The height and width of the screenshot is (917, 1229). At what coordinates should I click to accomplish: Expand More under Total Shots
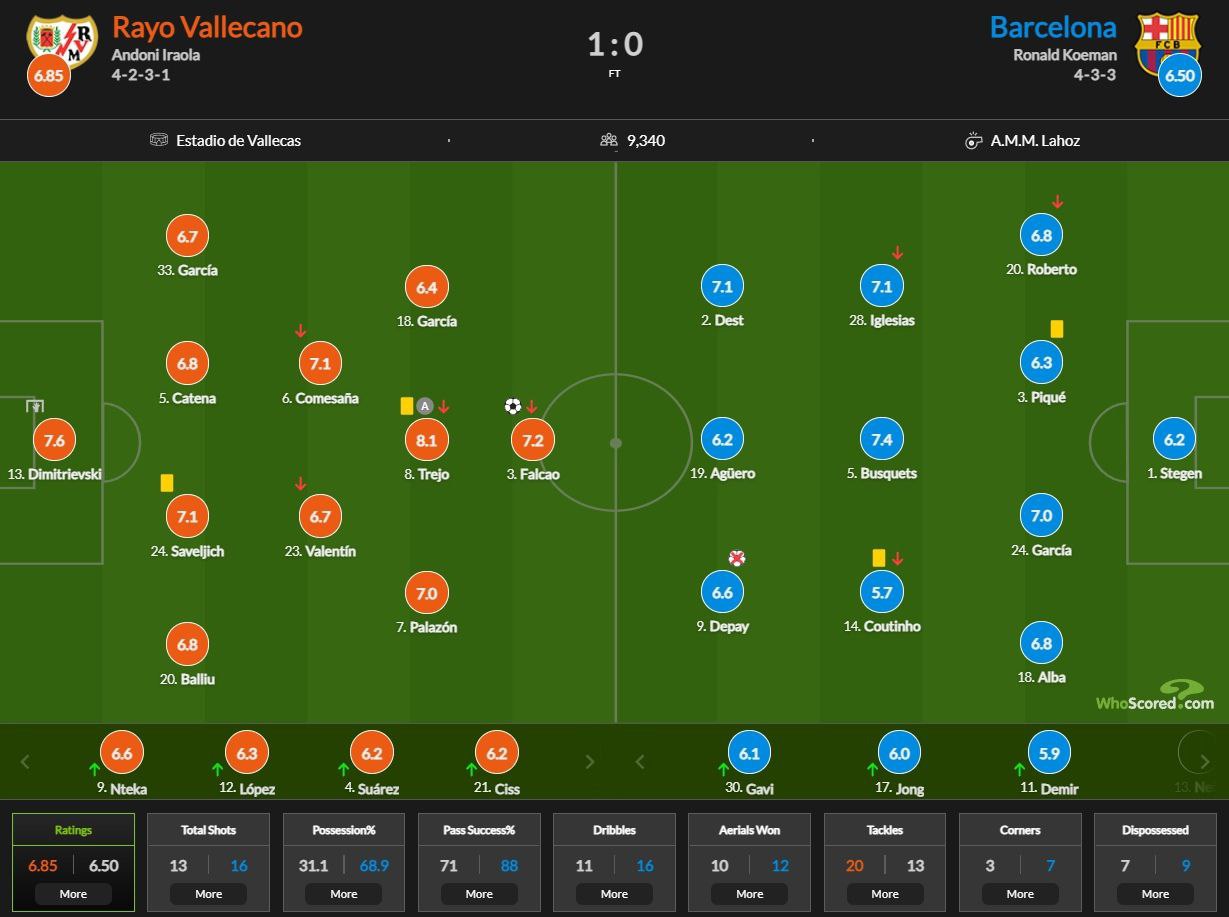point(208,894)
